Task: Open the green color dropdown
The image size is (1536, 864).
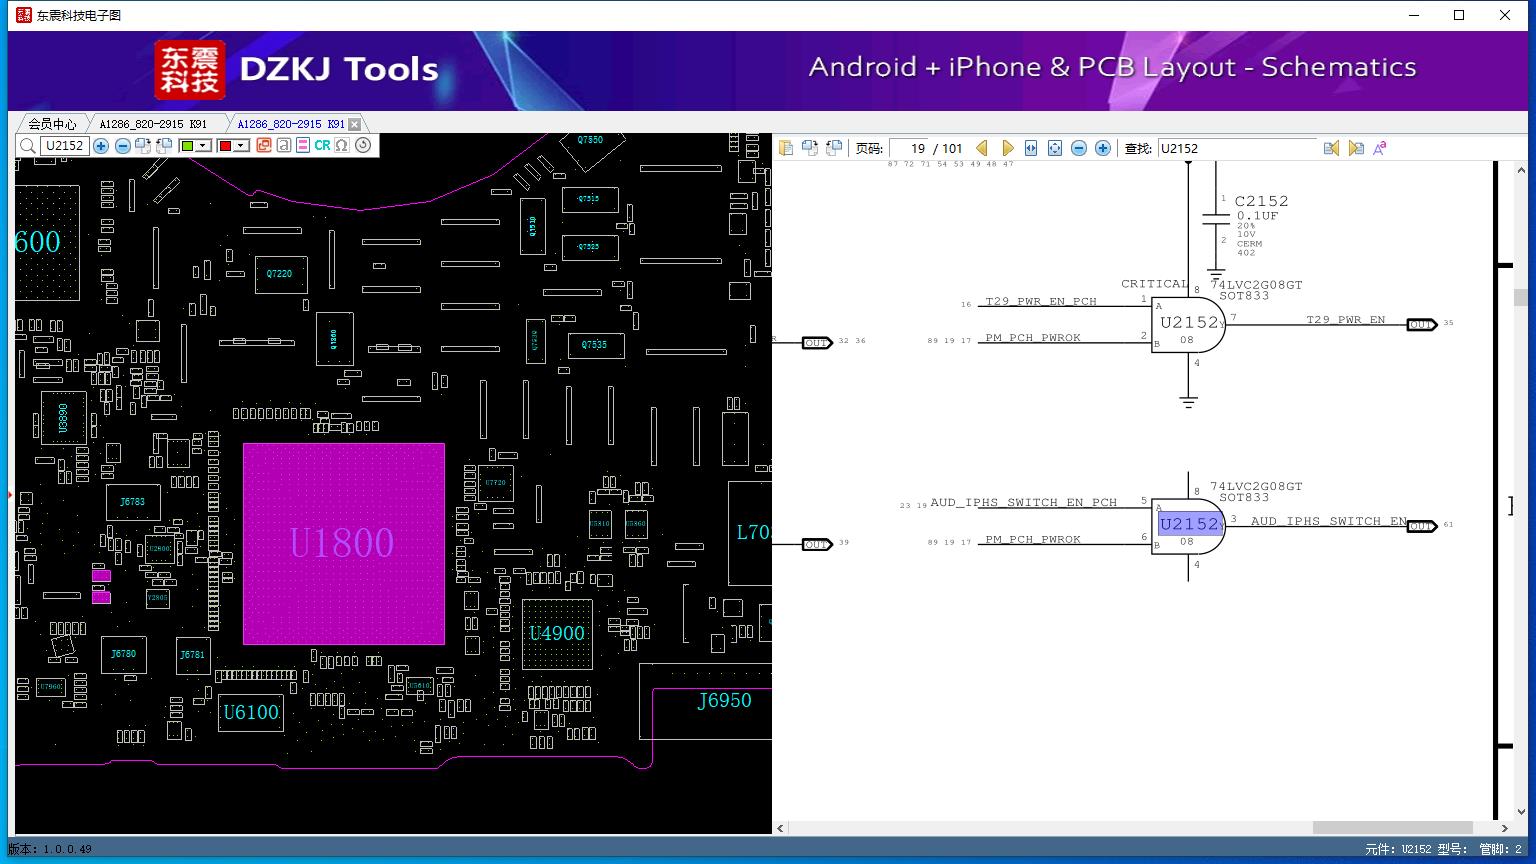Action: [203, 146]
